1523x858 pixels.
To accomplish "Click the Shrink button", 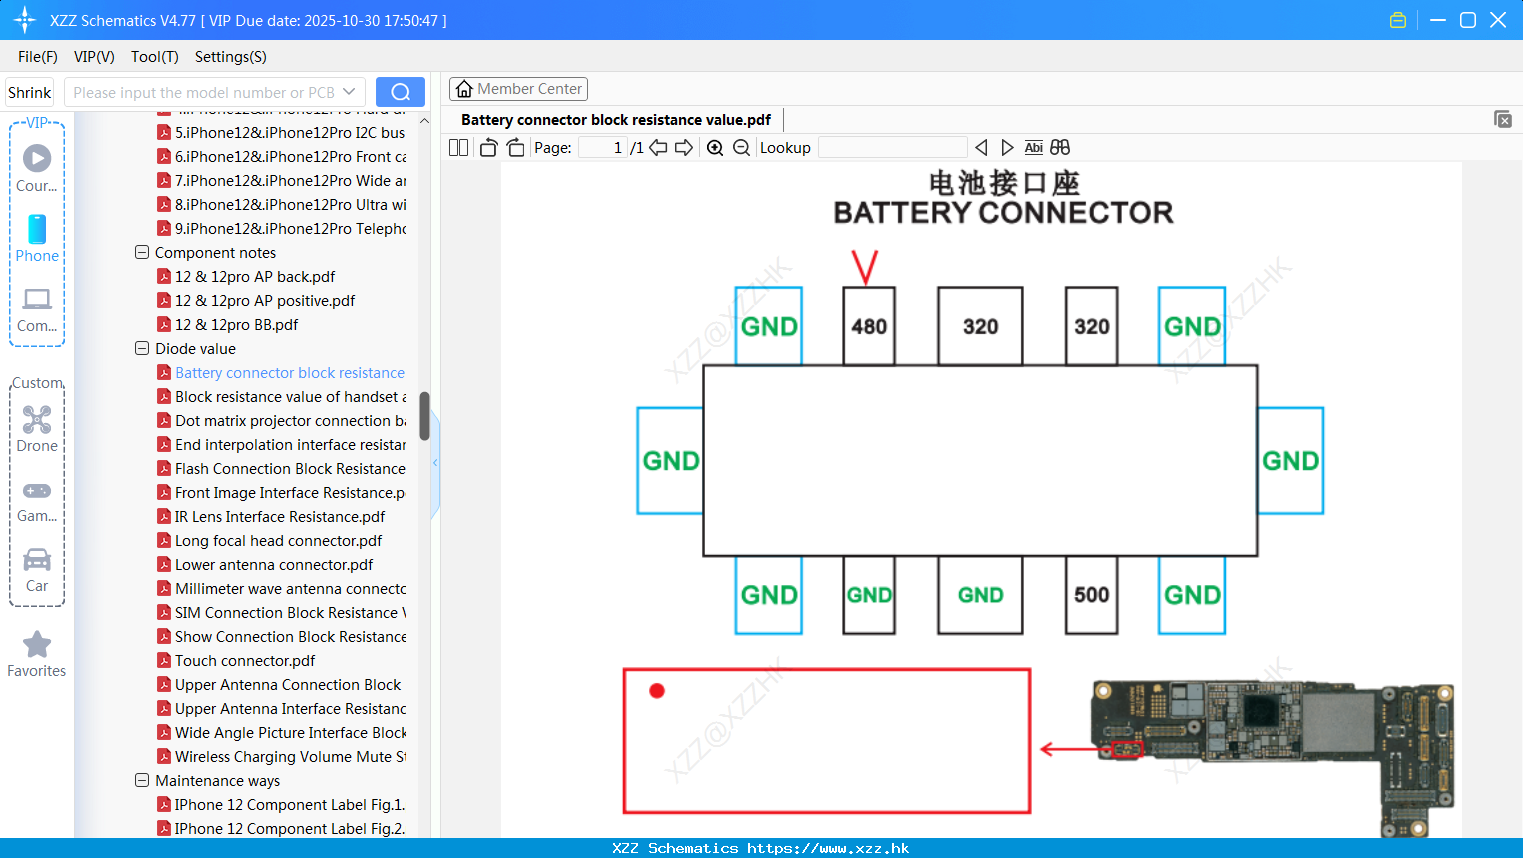I will click(x=30, y=92).
